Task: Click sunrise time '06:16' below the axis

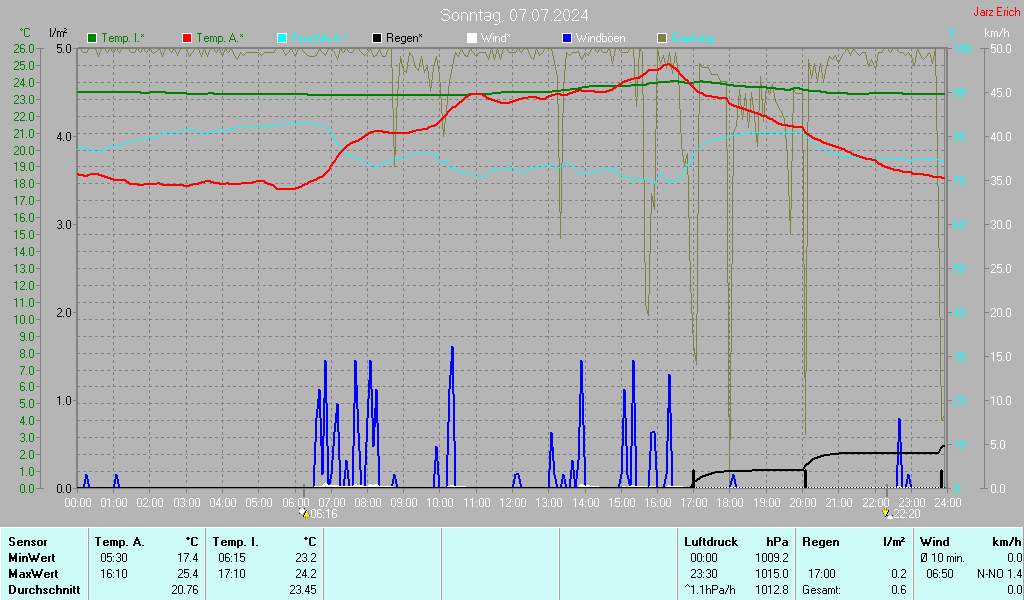Action: point(324,514)
